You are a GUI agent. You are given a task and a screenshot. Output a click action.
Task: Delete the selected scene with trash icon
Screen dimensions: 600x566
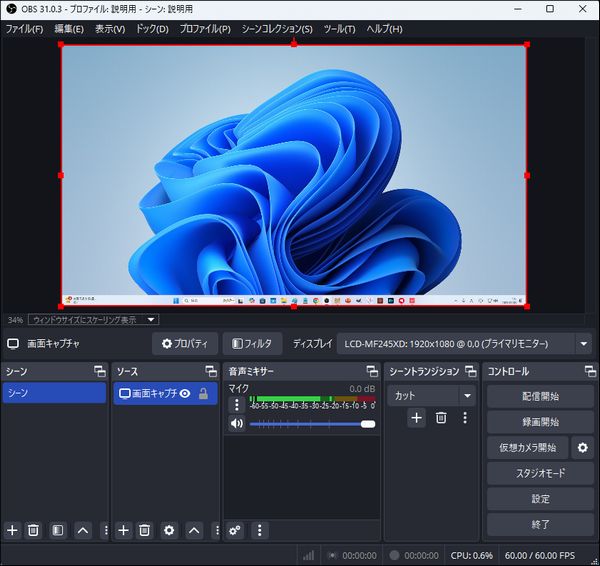coord(33,530)
